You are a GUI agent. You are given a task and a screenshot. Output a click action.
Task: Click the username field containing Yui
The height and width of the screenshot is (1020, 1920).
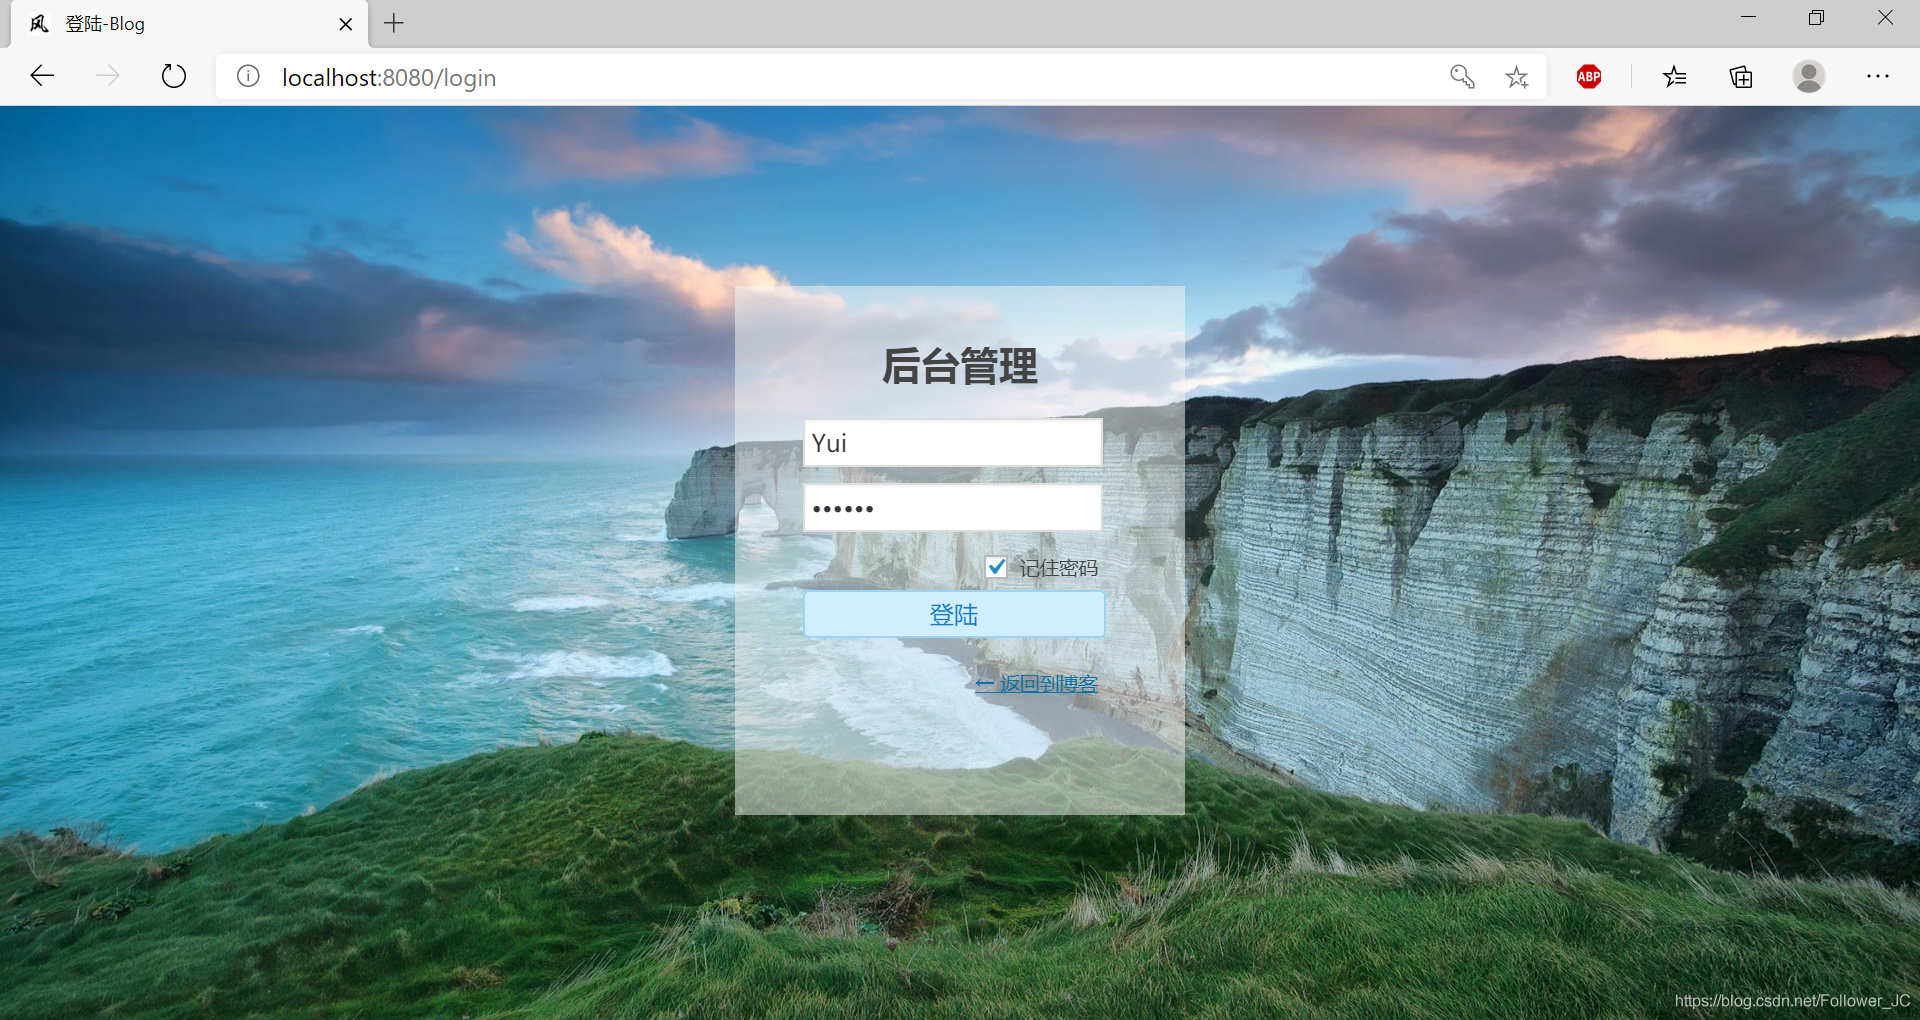click(953, 443)
